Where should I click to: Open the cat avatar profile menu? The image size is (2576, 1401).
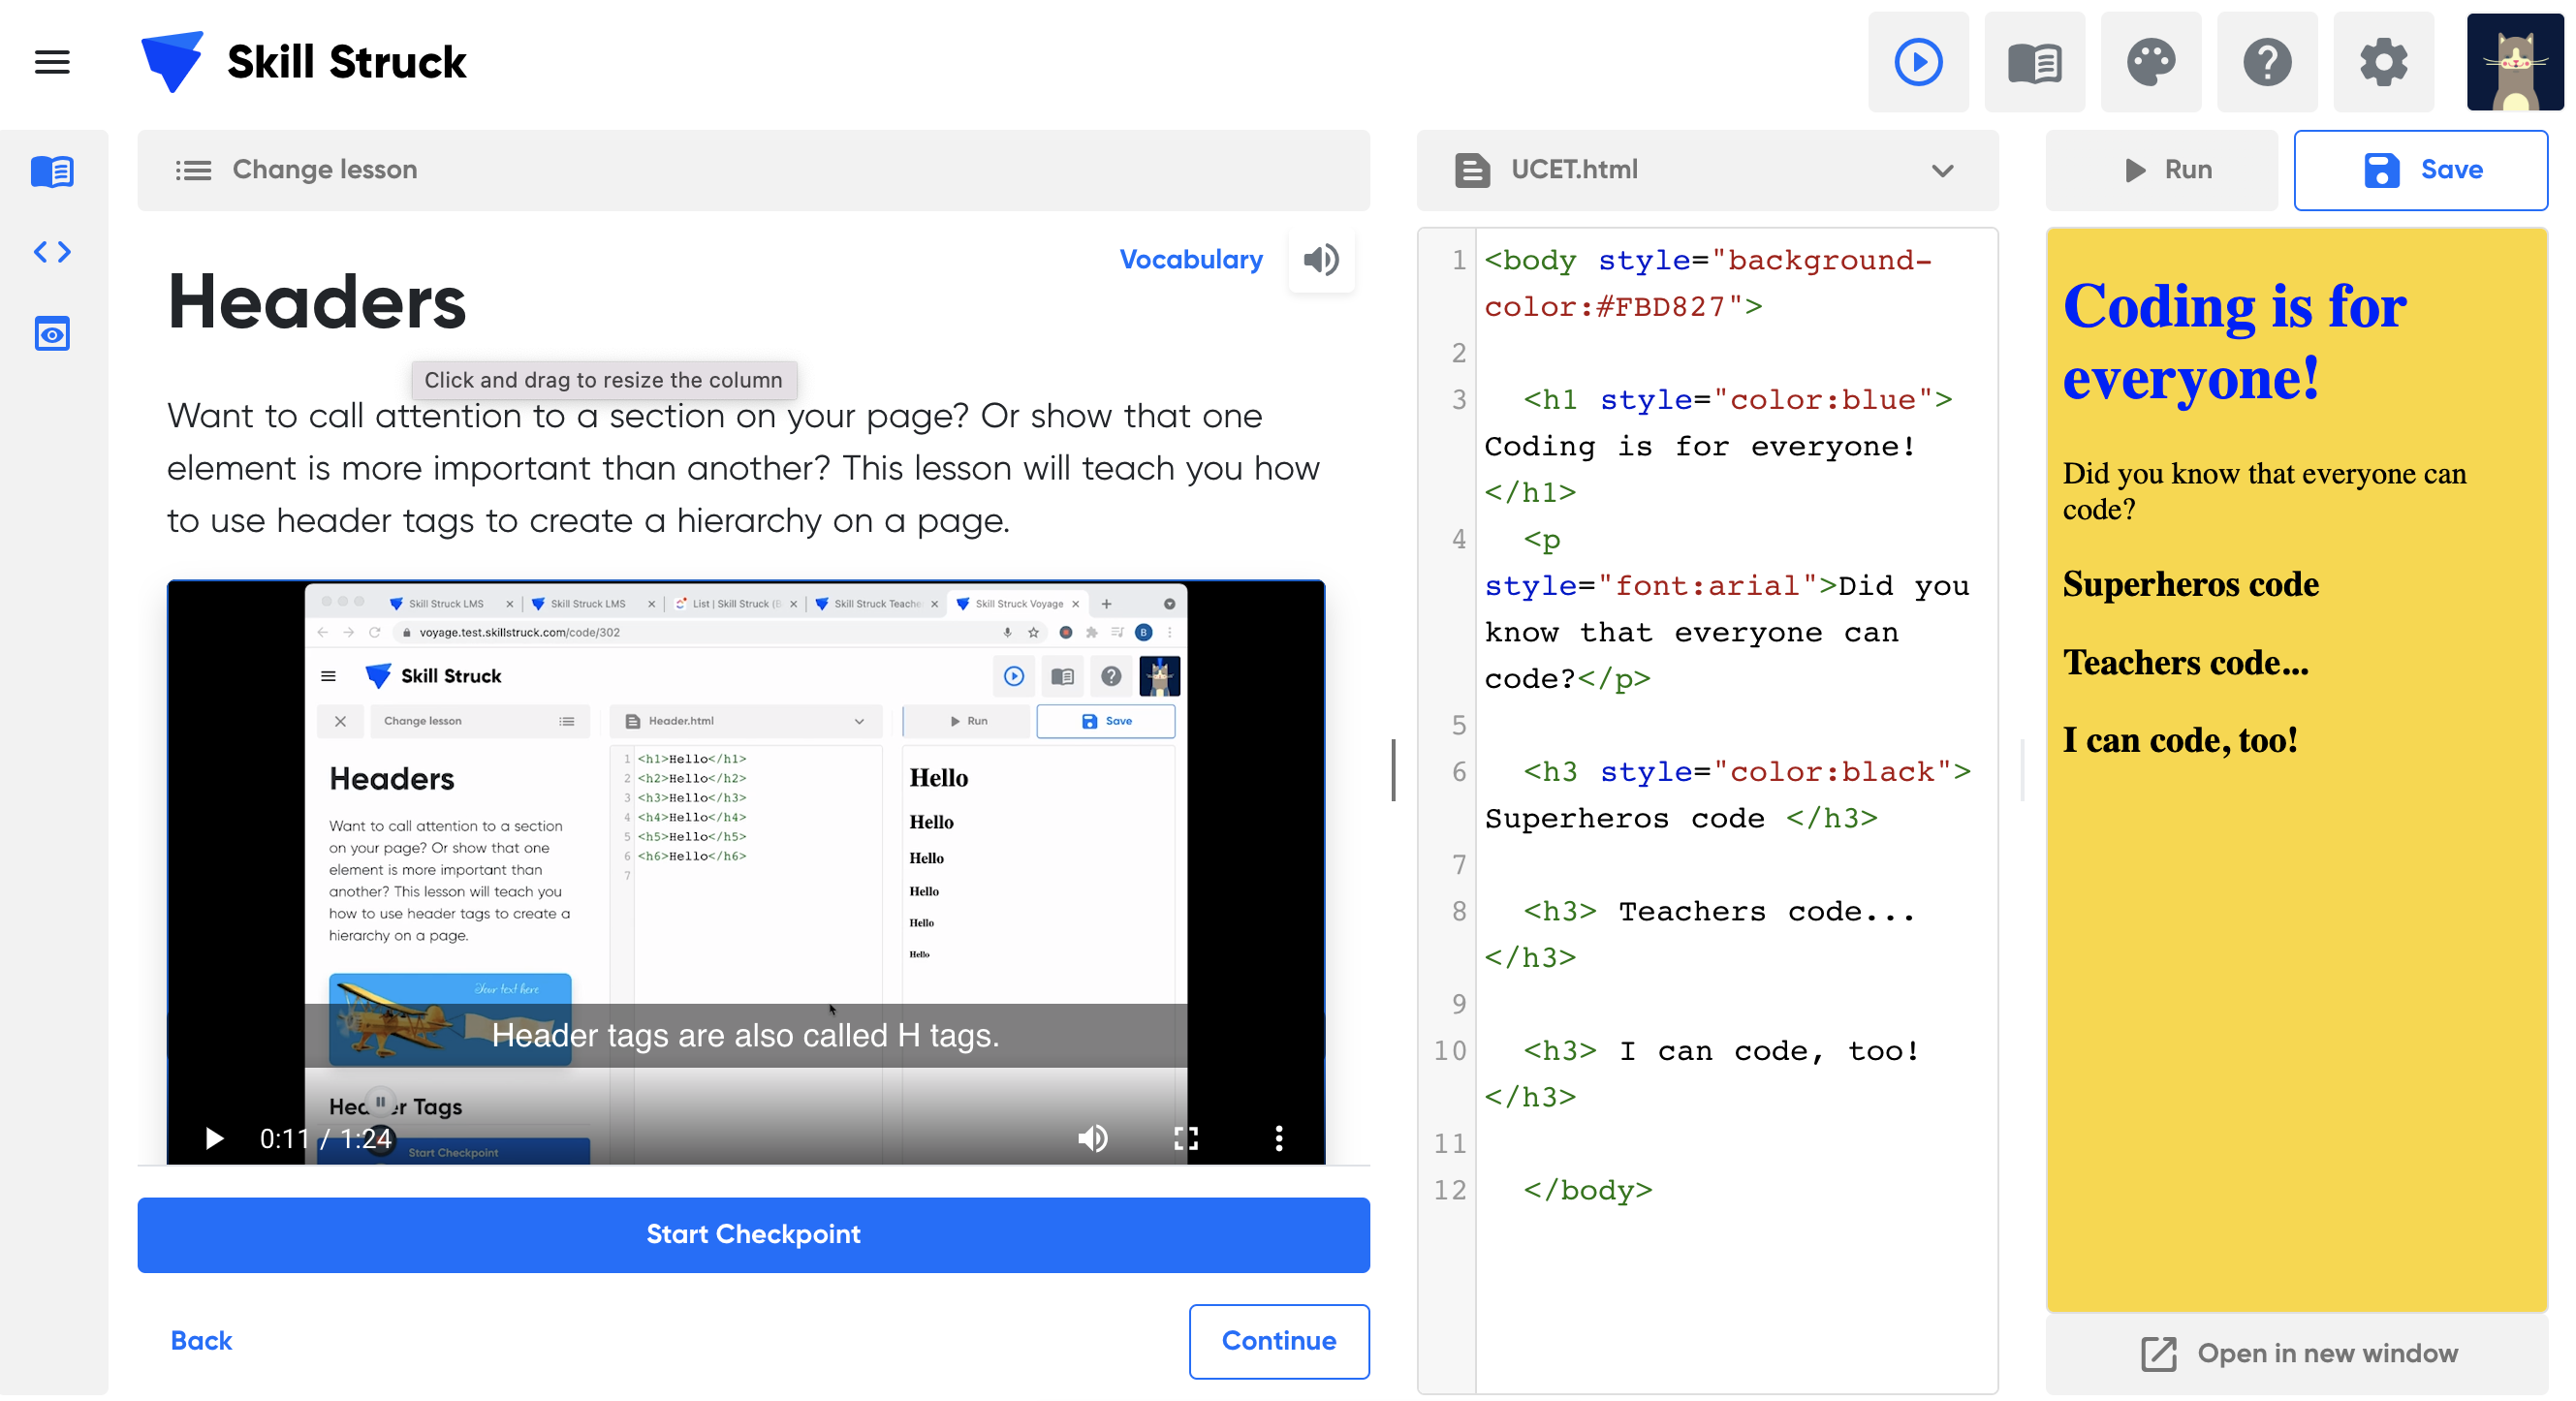[x=2514, y=62]
